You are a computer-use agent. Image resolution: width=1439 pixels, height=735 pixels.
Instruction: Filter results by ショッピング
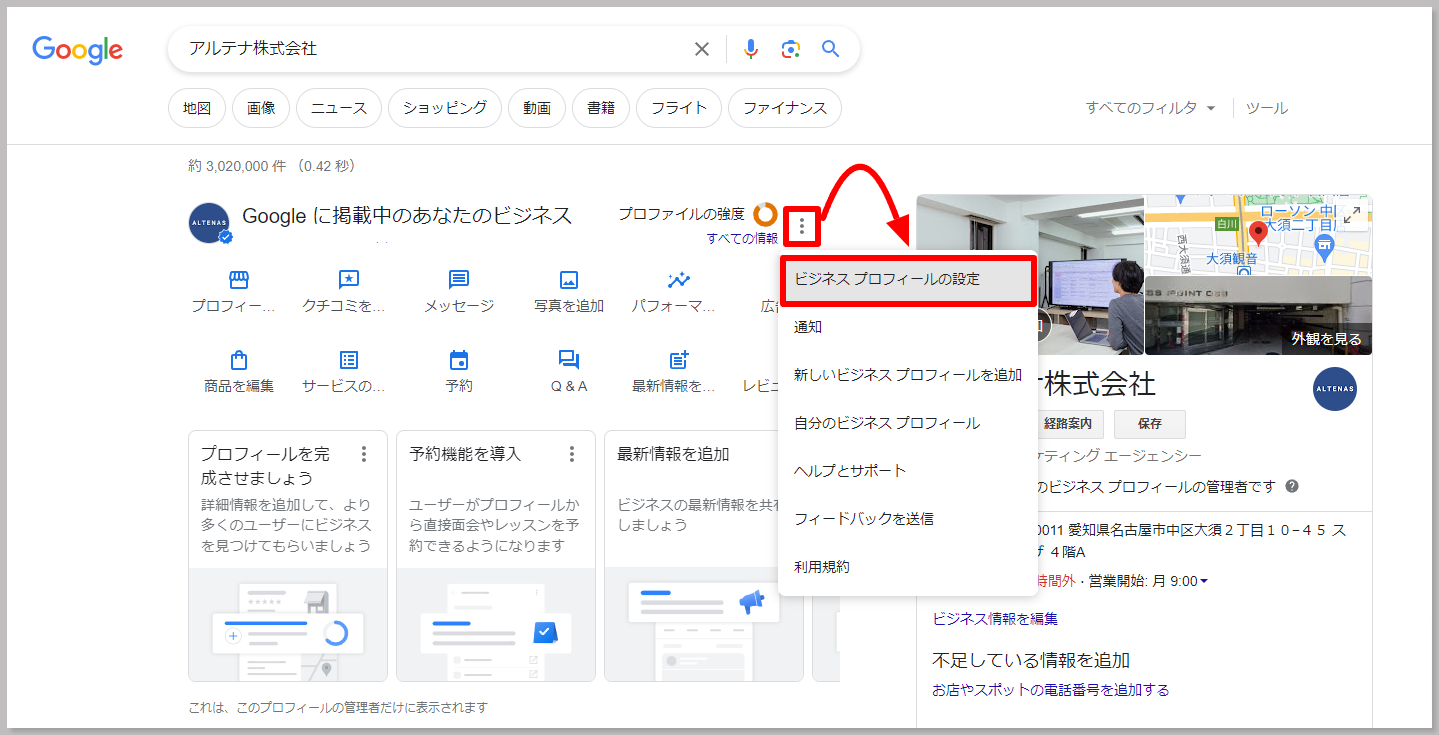pos(445,108)
